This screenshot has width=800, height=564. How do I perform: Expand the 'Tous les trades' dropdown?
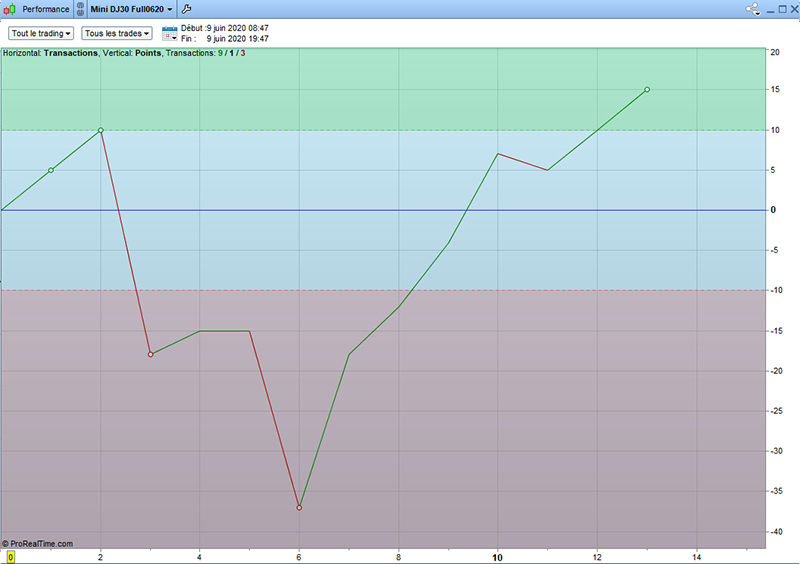point(117,33)
